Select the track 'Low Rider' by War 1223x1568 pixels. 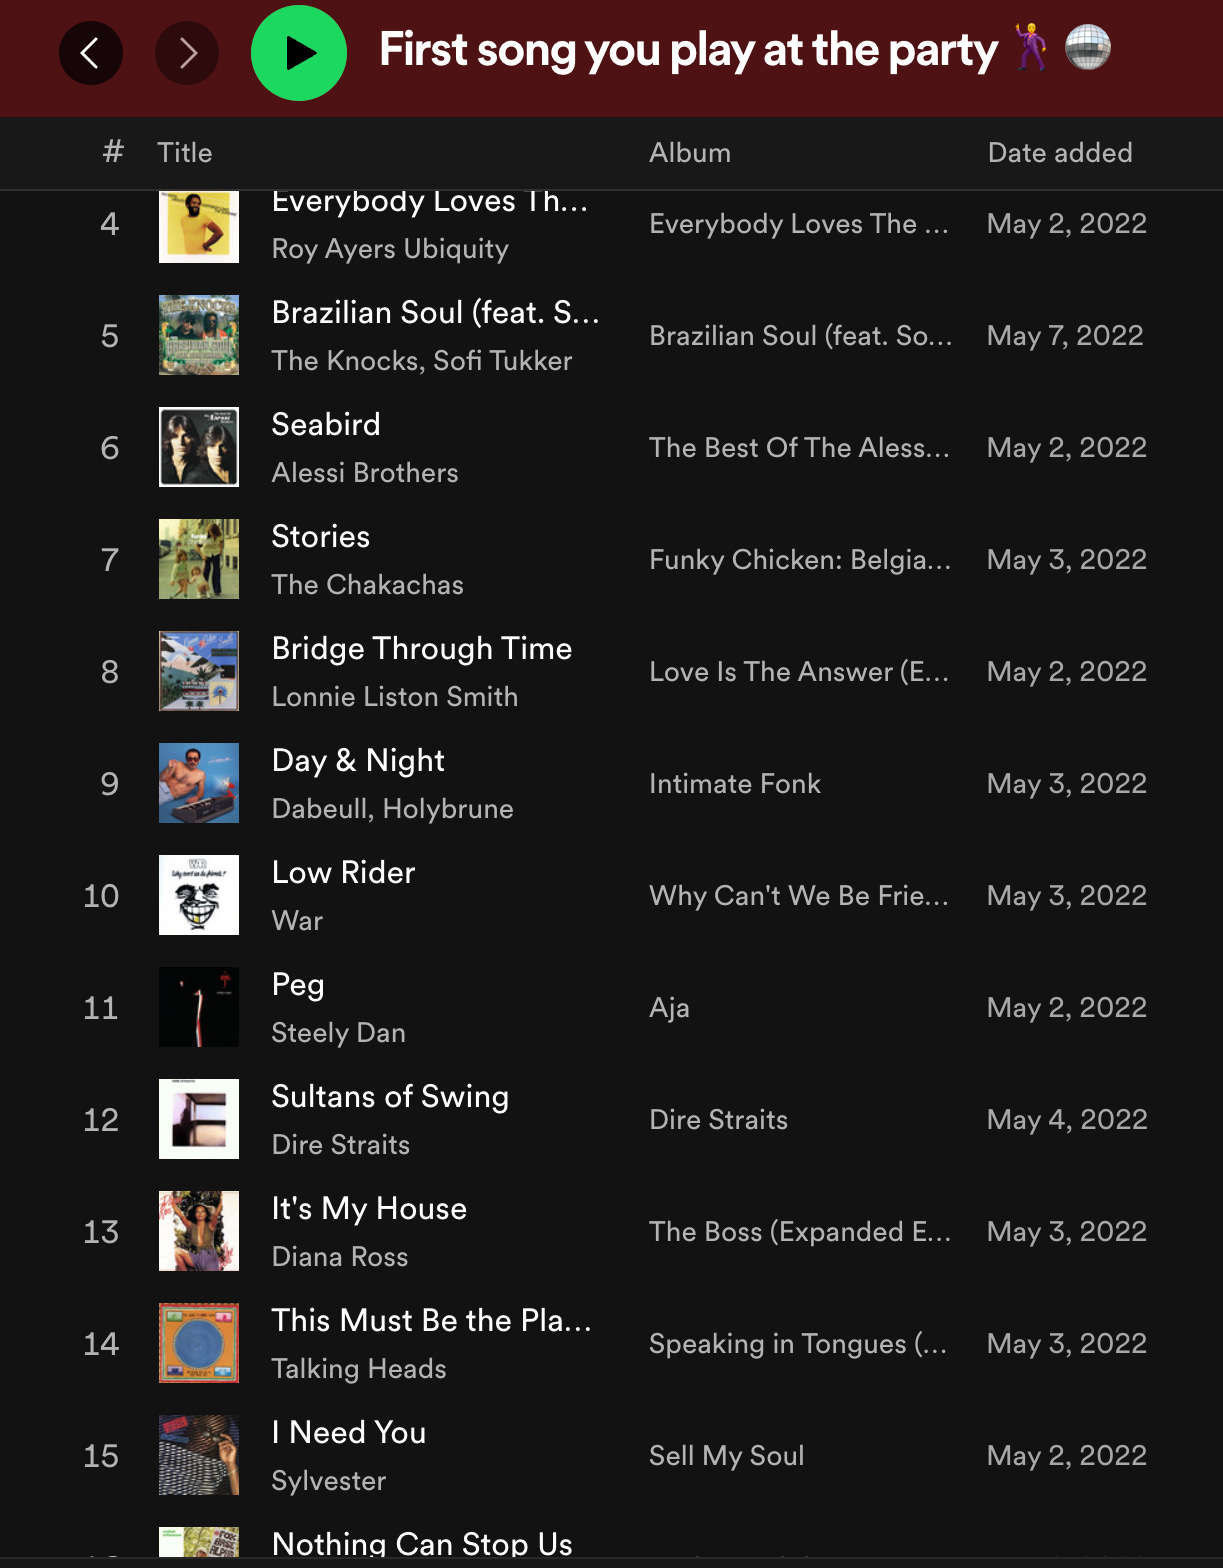(343, 872)
